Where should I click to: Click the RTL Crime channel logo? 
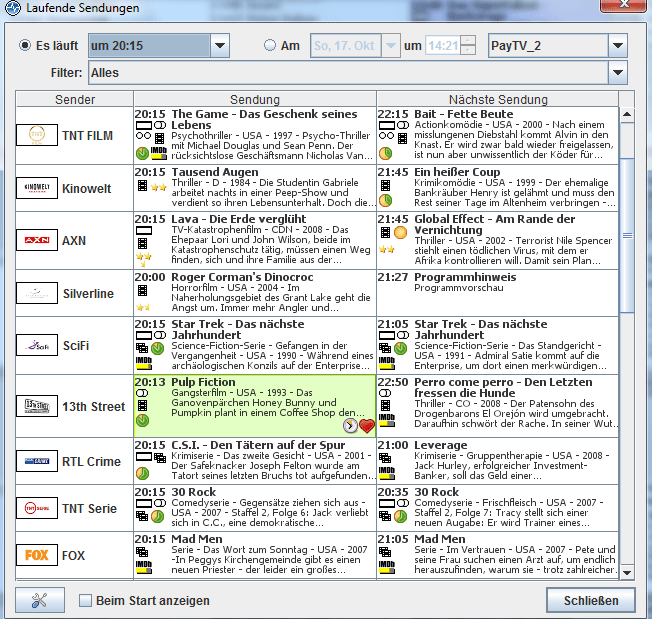click(x=37, y=461)
